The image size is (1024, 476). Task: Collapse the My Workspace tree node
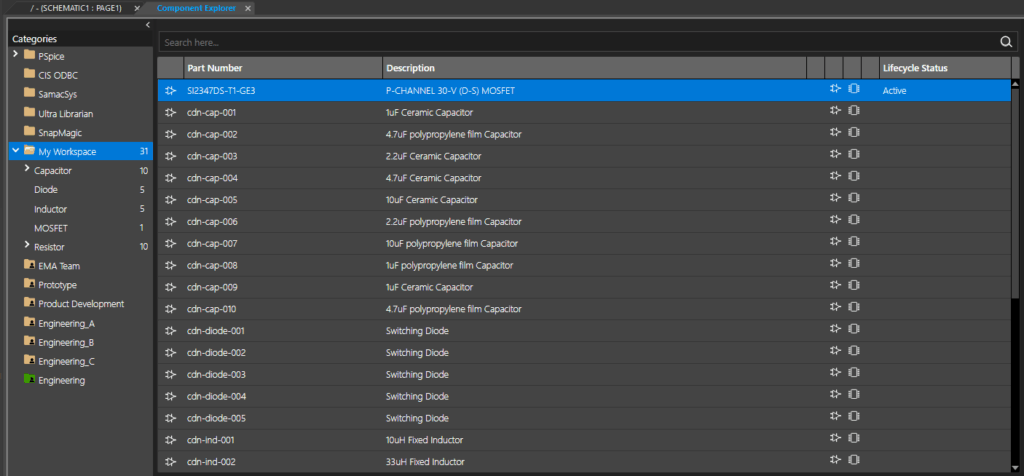pos(16,151)
